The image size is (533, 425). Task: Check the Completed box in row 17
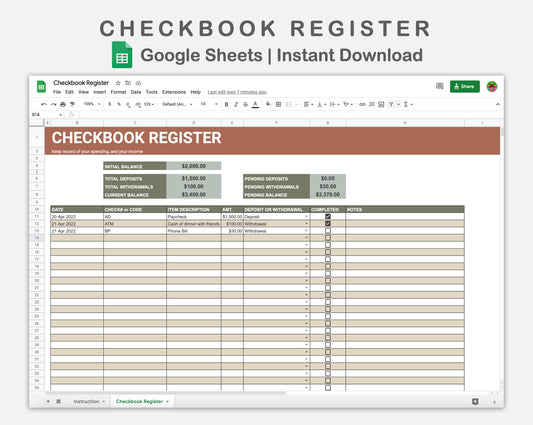pos(328,259)
